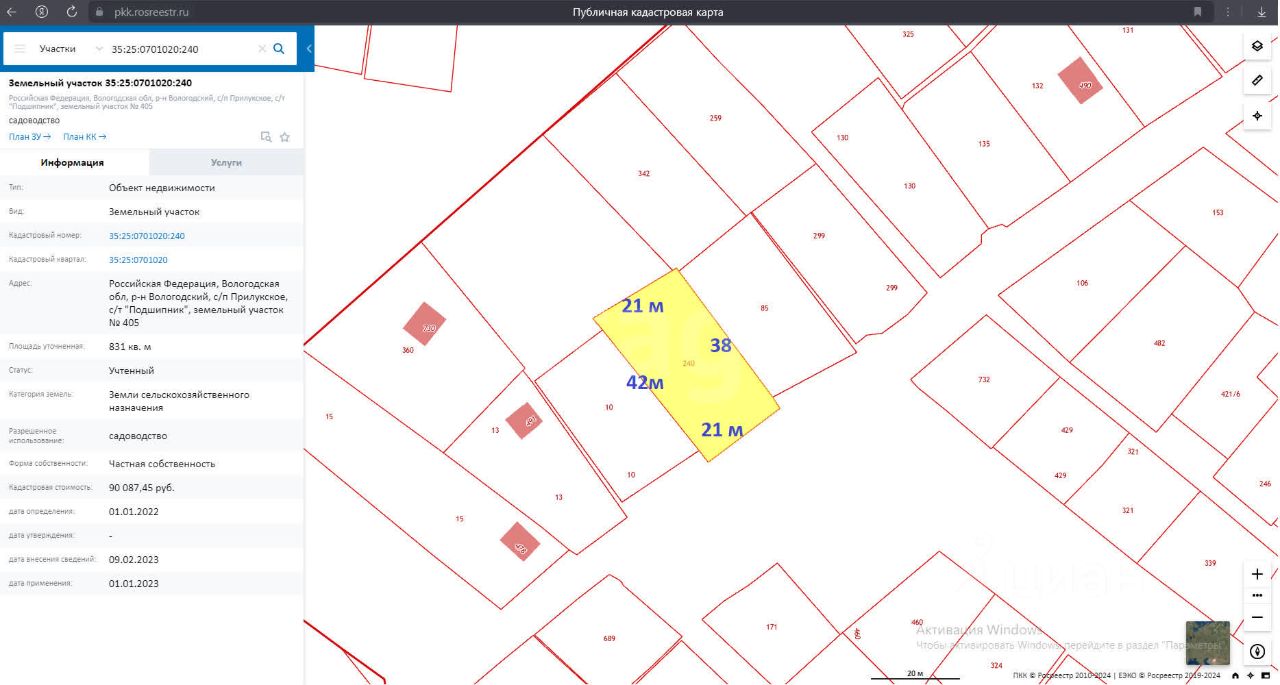The image size is (1280, 685).
Task: Click the home icon in the map footer
Action: 1235,676
